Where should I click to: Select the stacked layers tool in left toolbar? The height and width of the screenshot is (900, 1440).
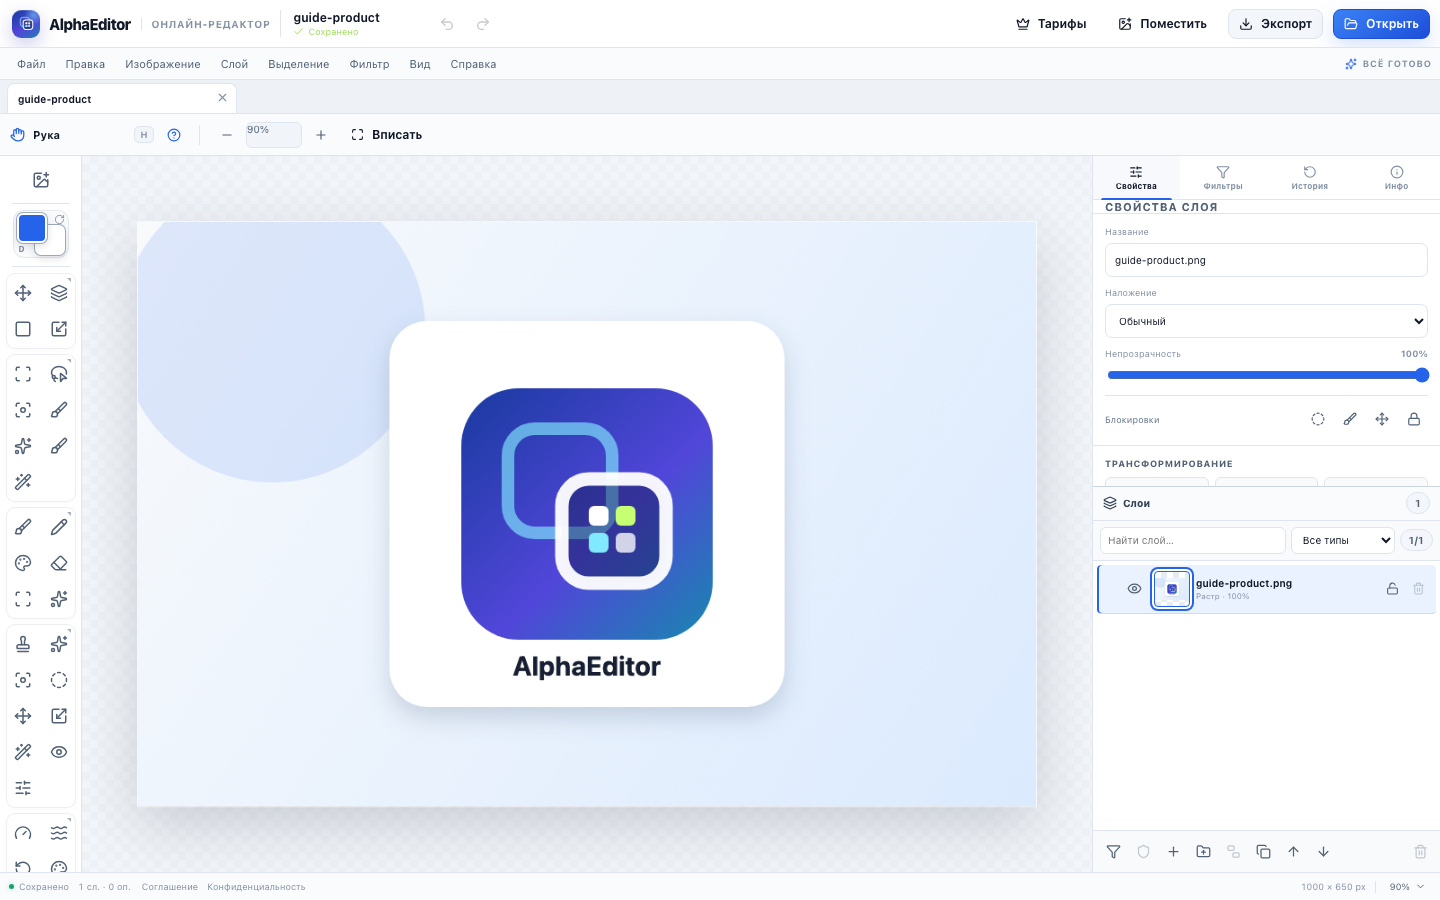(59, 293)
